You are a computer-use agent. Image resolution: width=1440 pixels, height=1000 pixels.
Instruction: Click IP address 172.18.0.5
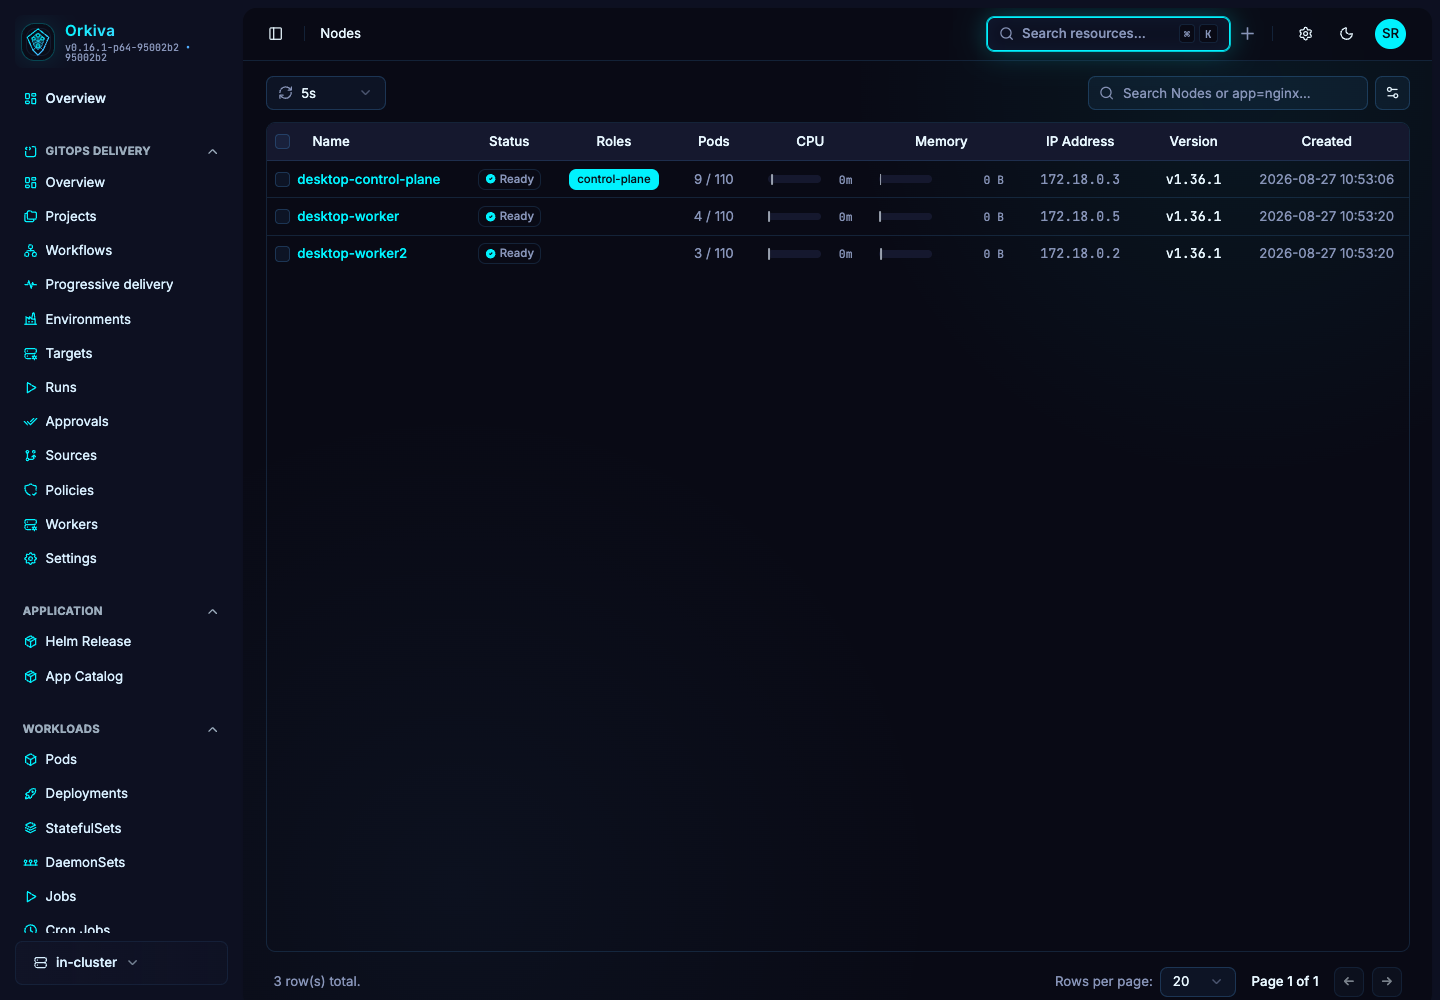click(1080, 217)
